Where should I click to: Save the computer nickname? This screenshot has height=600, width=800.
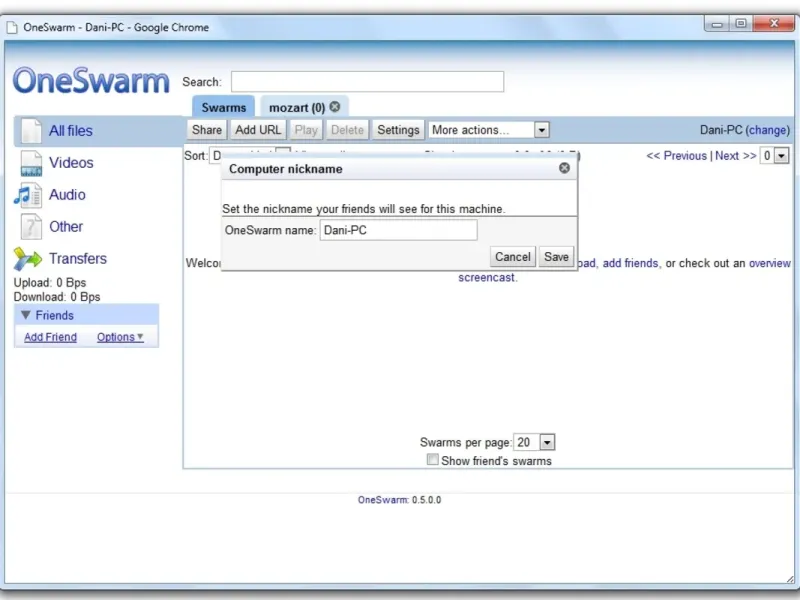(556, 257)
